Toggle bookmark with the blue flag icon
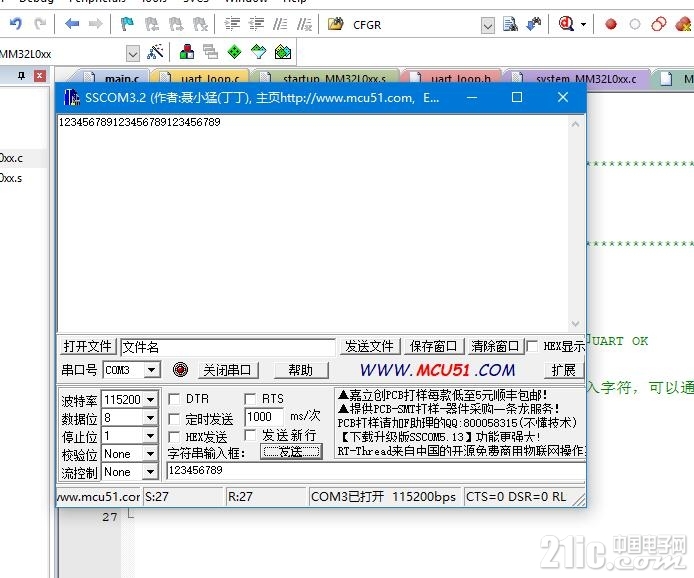Image resolution: width=694 pixels, height=578 pixels. [127, 24]
